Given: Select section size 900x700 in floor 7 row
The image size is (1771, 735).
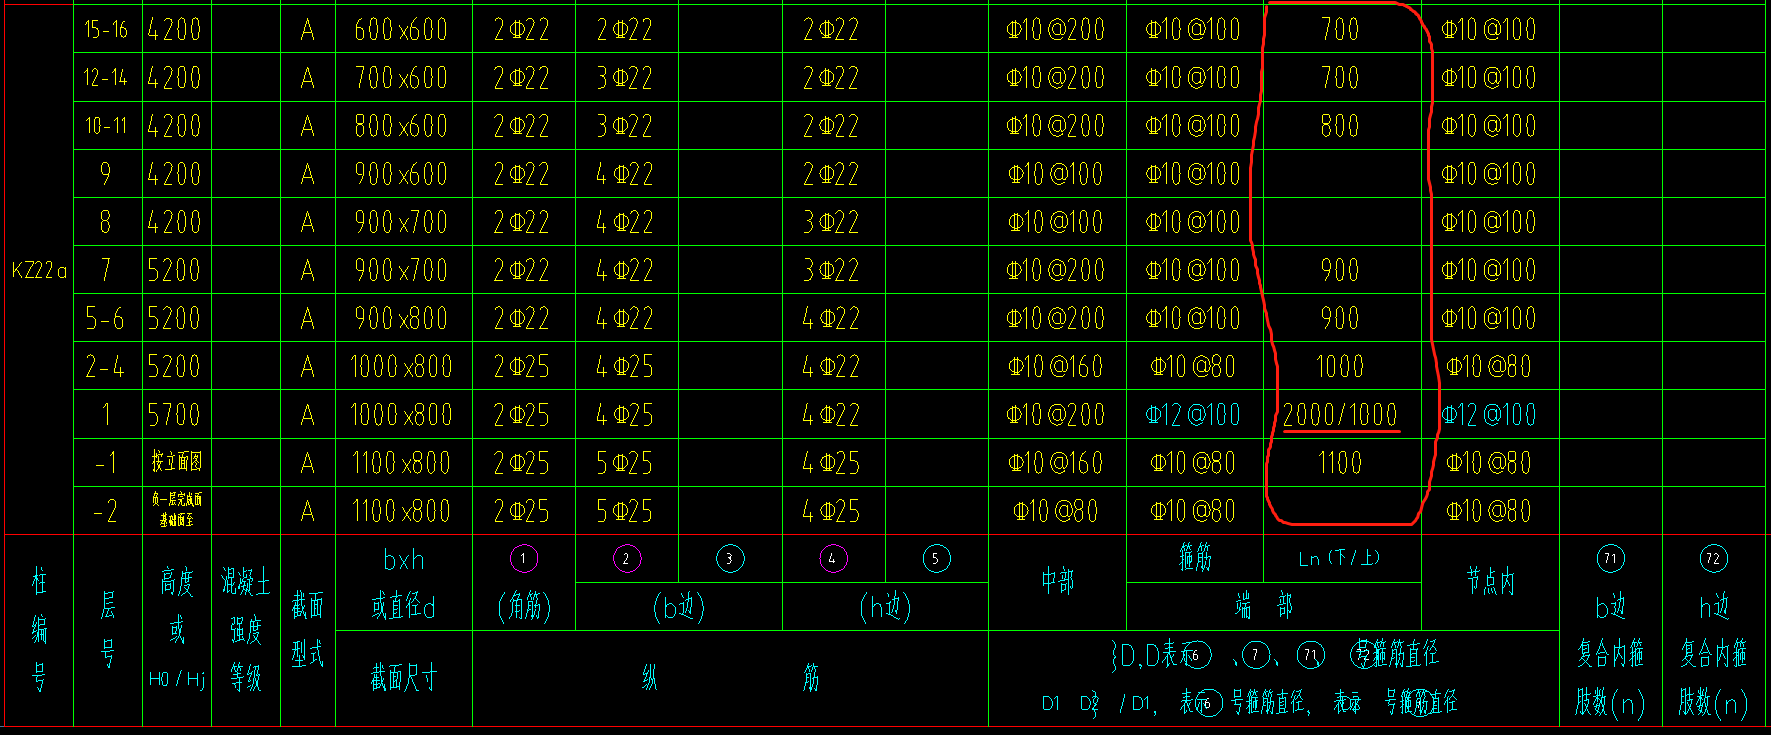Looking at the screenshot, I should [x=401, y=270].
